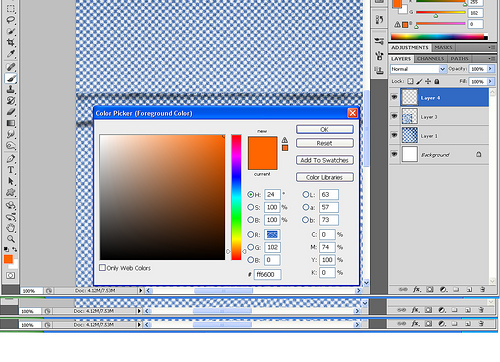The height and width of the screenshot is (362, 500).
Task: Hide Layer 4 with its eye icon
Action: pos(394,97)
